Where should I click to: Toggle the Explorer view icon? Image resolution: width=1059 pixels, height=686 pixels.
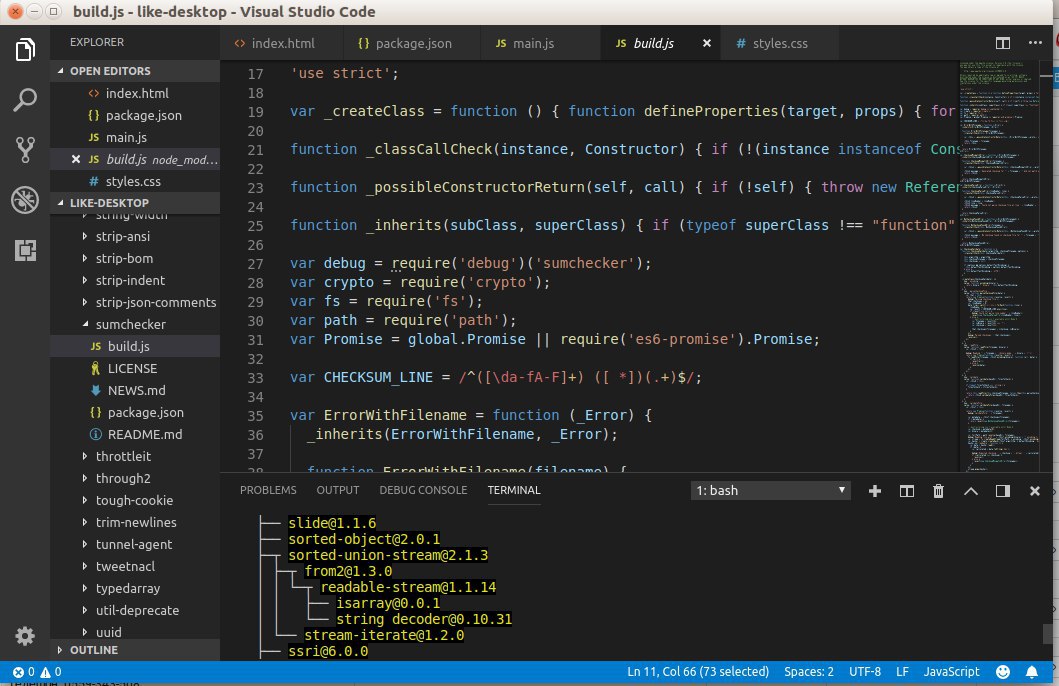click(26, 49)
